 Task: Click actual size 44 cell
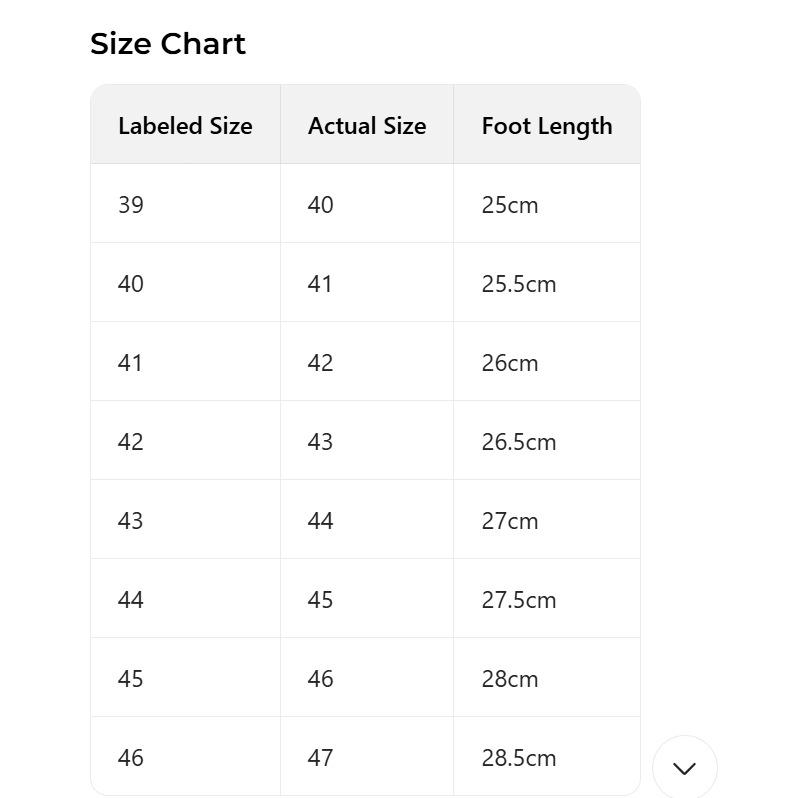click(320, 521)
